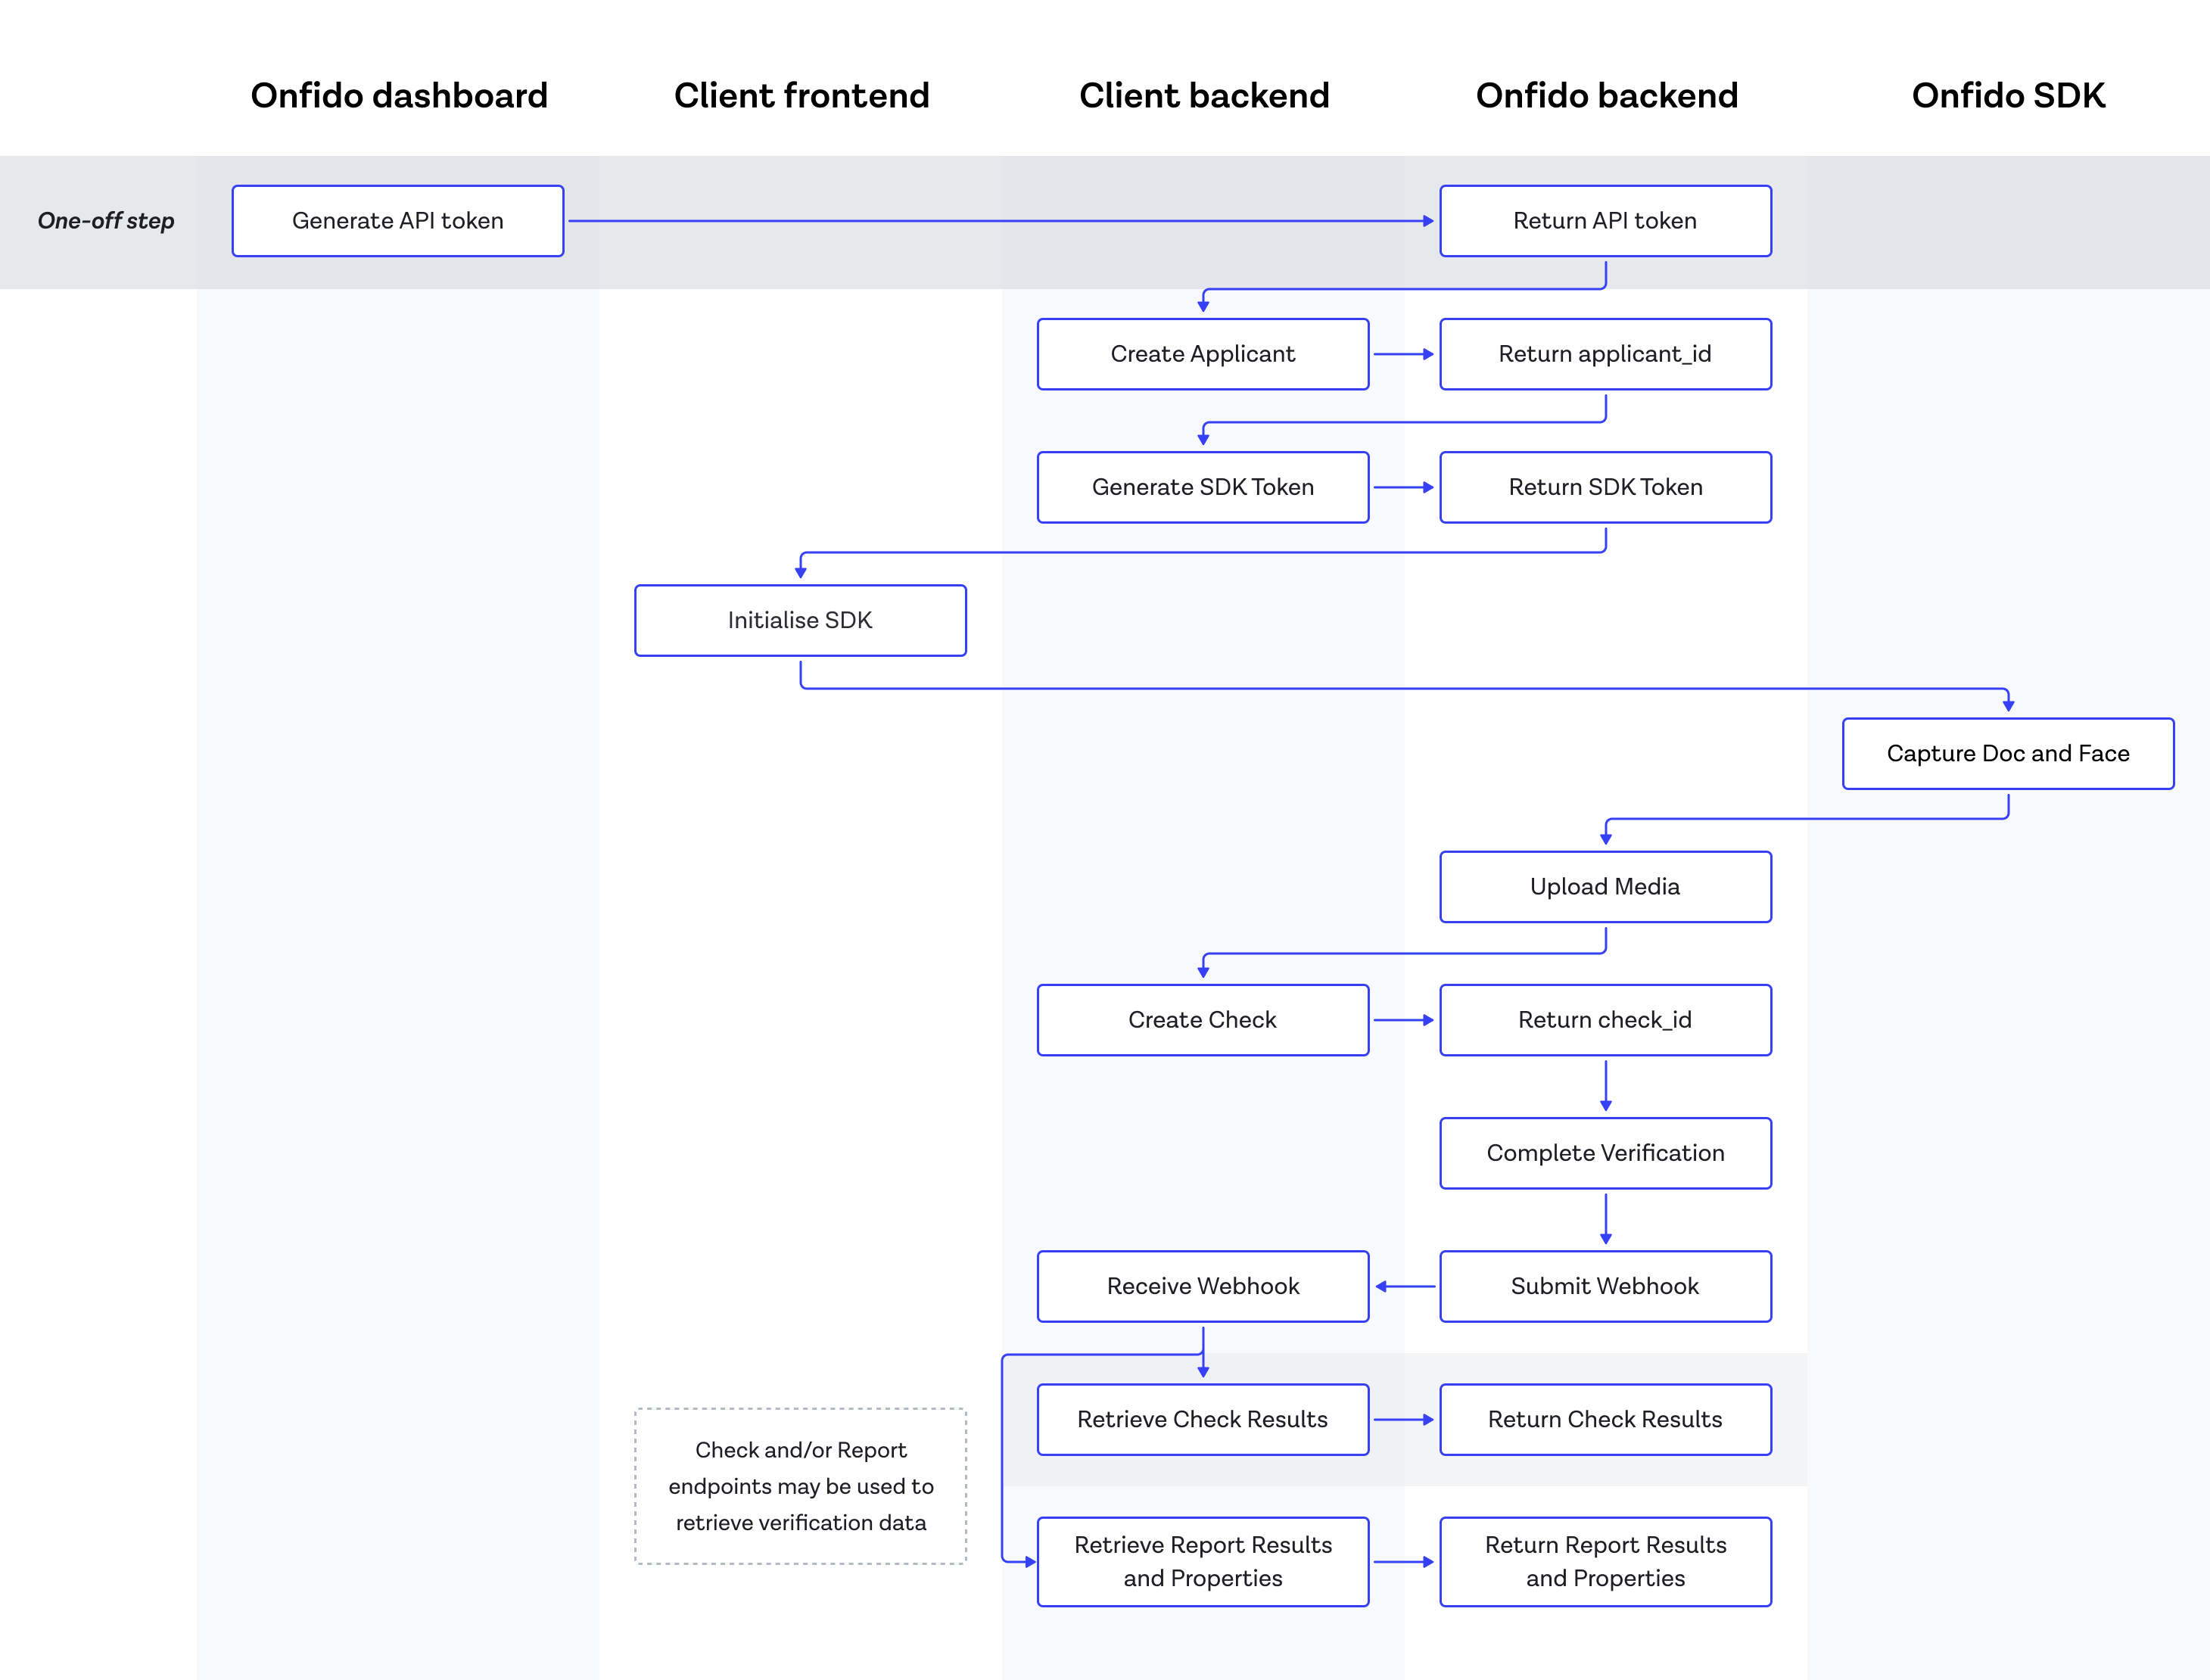Click Return Report Results and Properties box
The image size is (2210, 1680).
pos(1605,1561)
